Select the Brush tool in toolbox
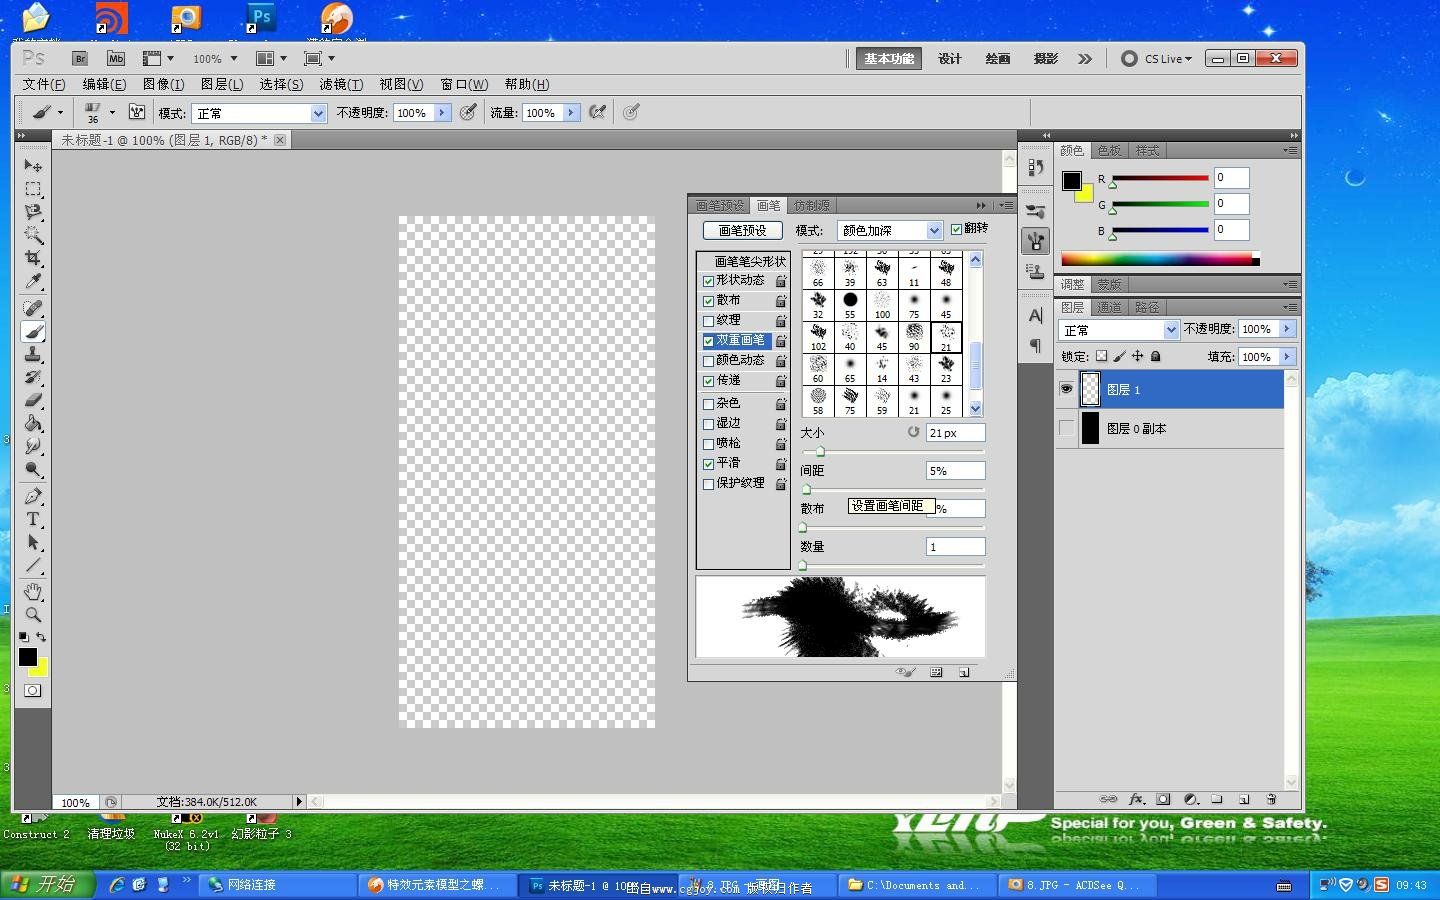 [33, 331]
